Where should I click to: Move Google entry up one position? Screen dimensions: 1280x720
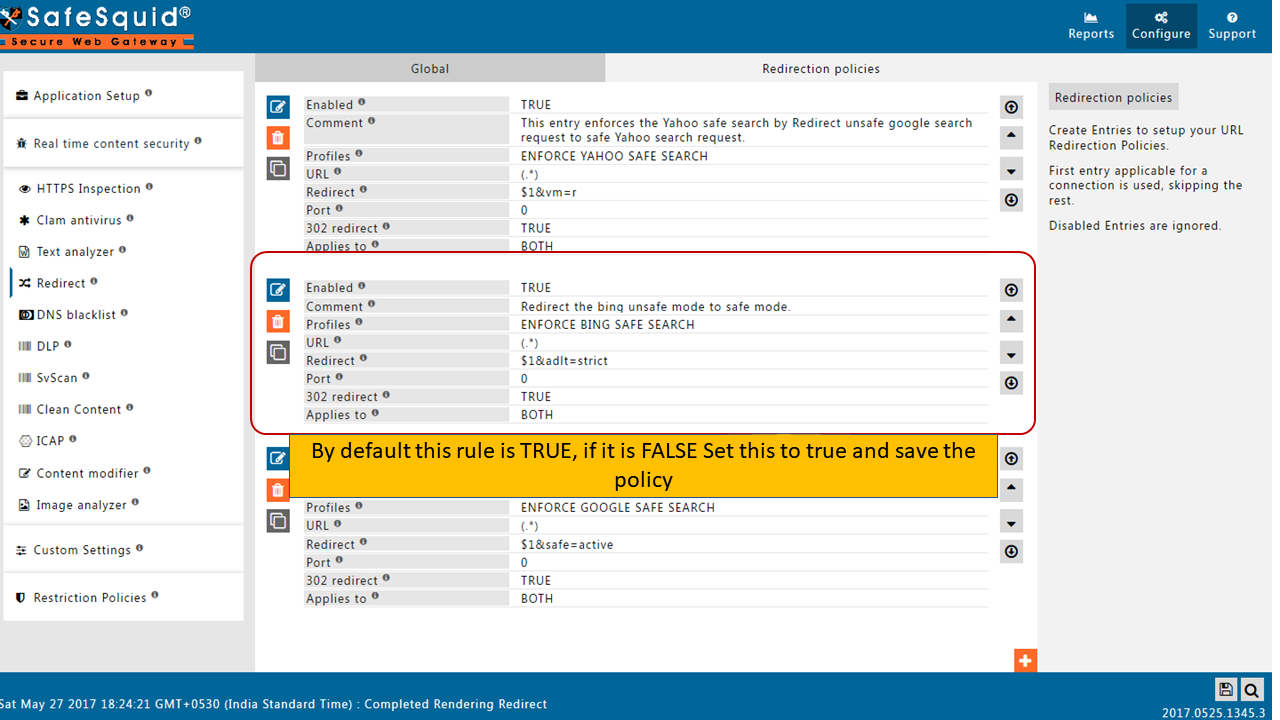[1011, 489]
